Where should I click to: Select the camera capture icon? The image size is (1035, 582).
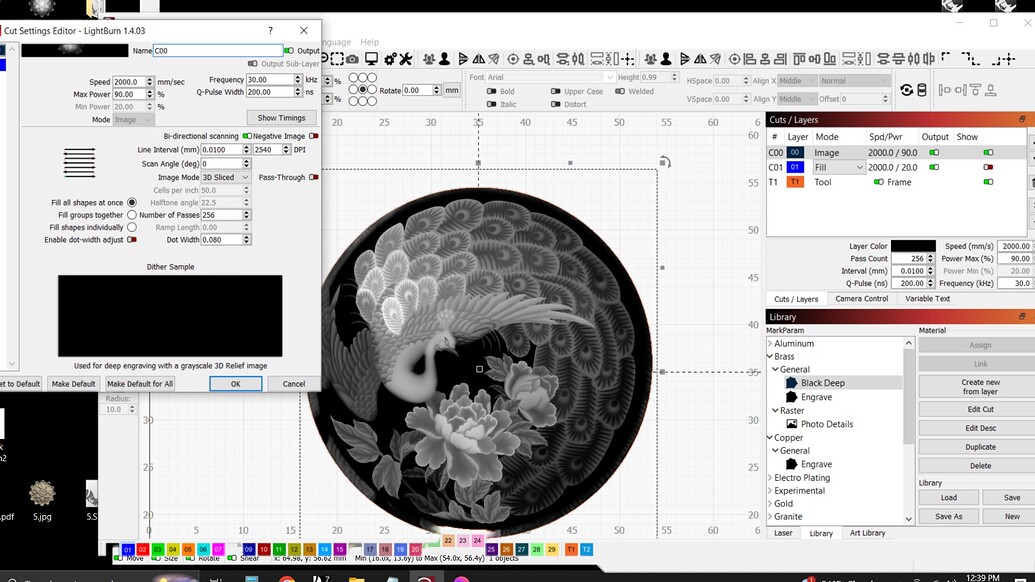[x=352, y=58]
